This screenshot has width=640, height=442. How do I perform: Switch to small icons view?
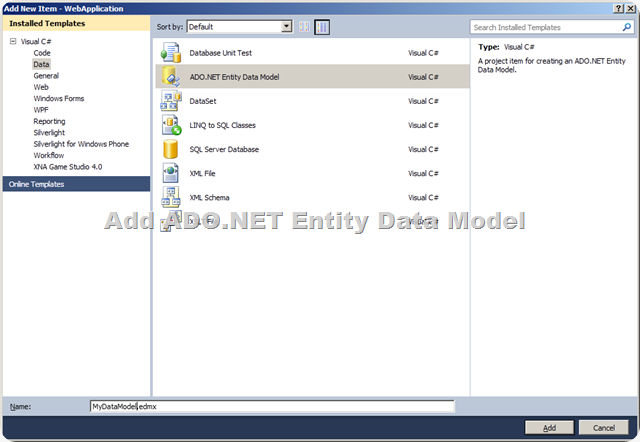304,27
